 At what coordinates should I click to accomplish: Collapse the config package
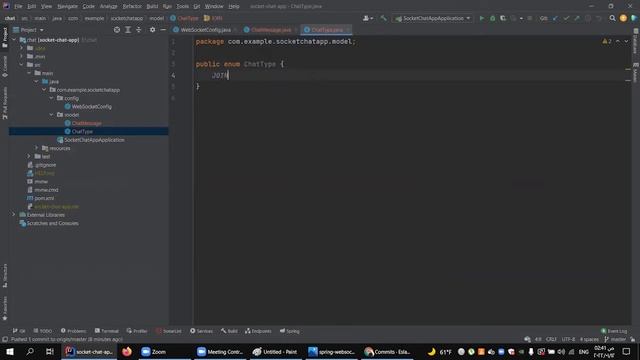[52, 98]
